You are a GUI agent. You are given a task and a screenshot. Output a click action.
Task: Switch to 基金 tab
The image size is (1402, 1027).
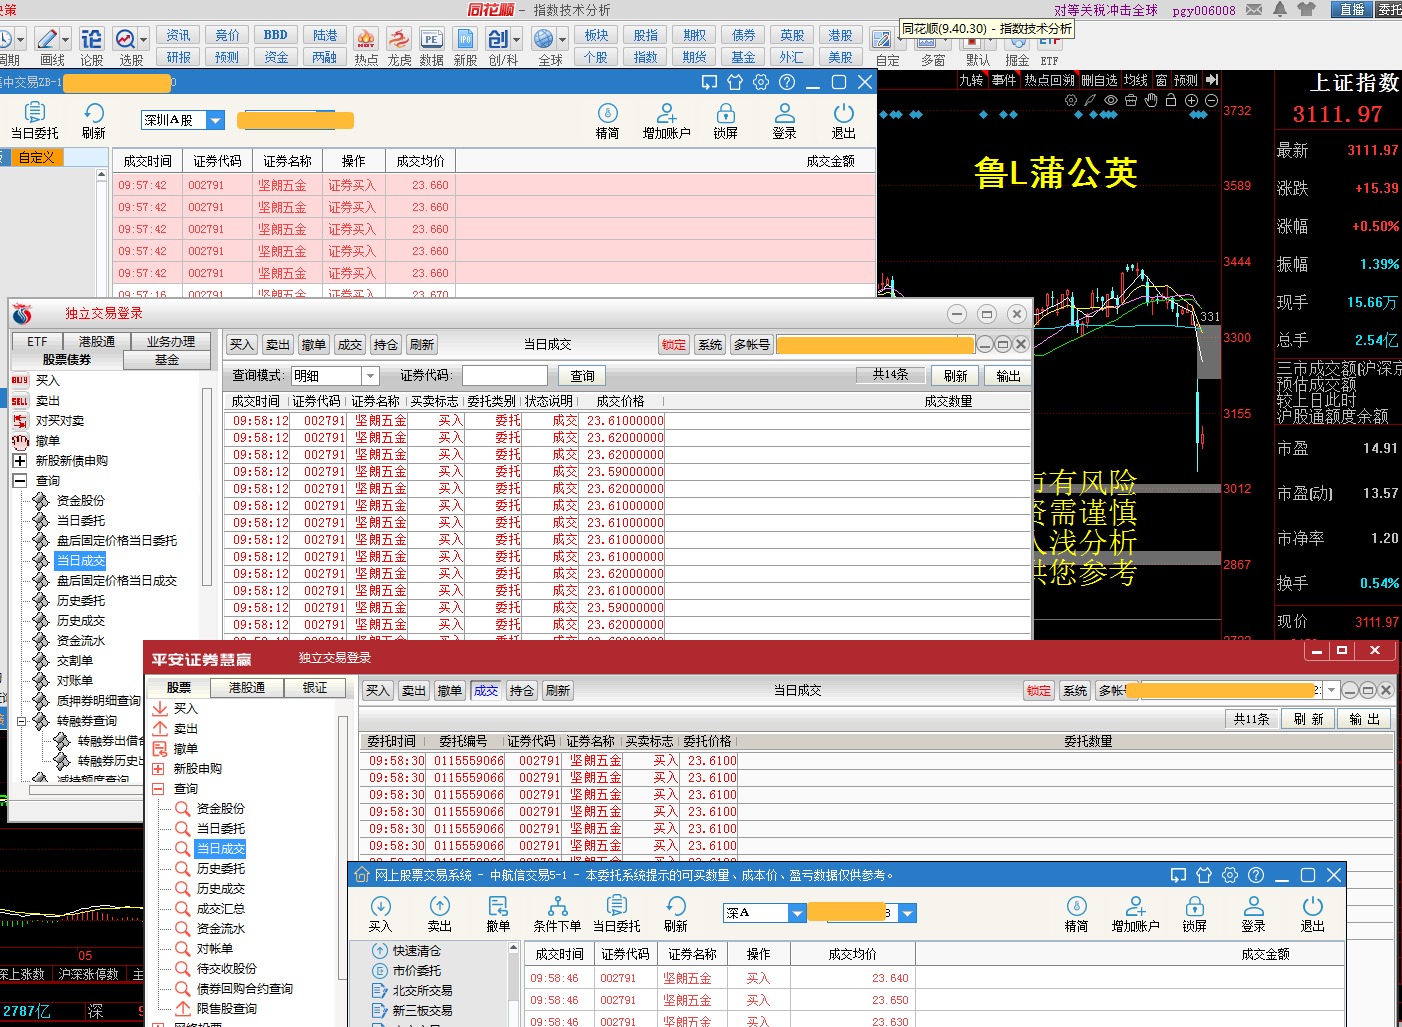coord(167,360)
